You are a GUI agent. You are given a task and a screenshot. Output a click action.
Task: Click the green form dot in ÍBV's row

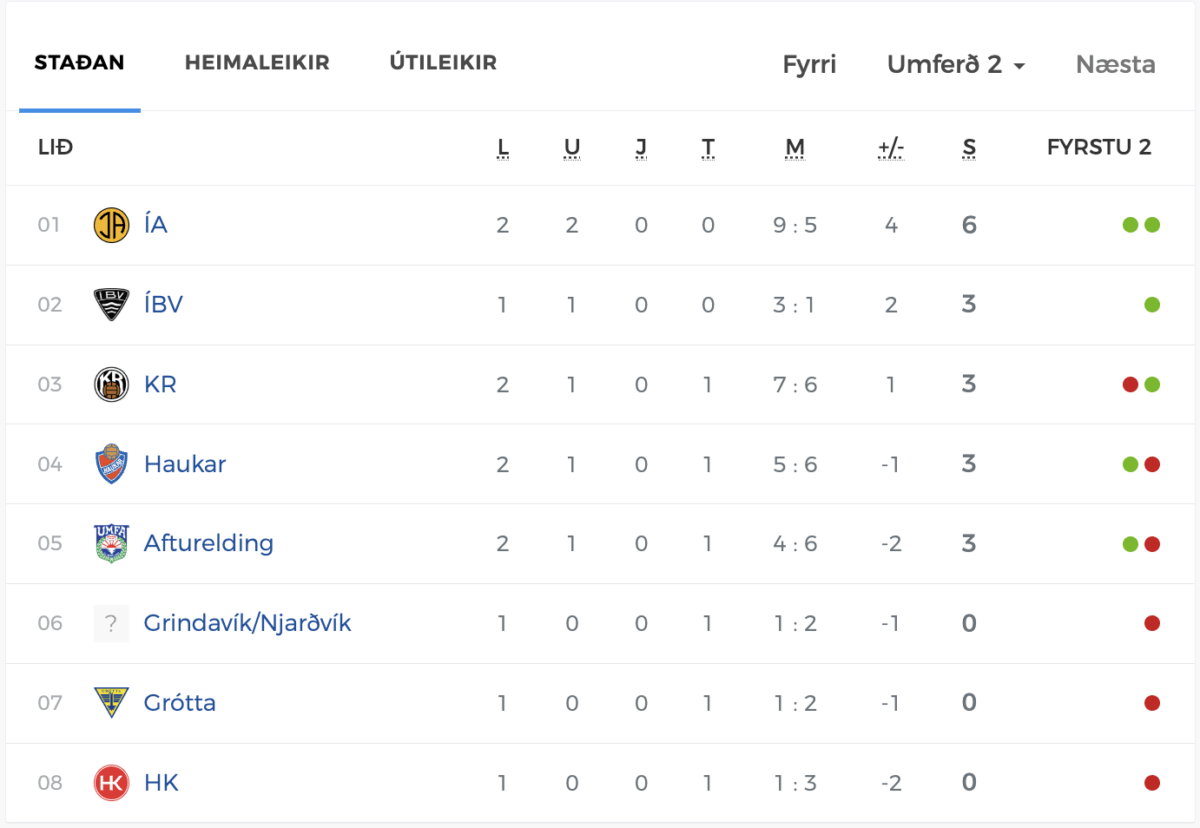pyautogui.click(x=1152, y=304)
